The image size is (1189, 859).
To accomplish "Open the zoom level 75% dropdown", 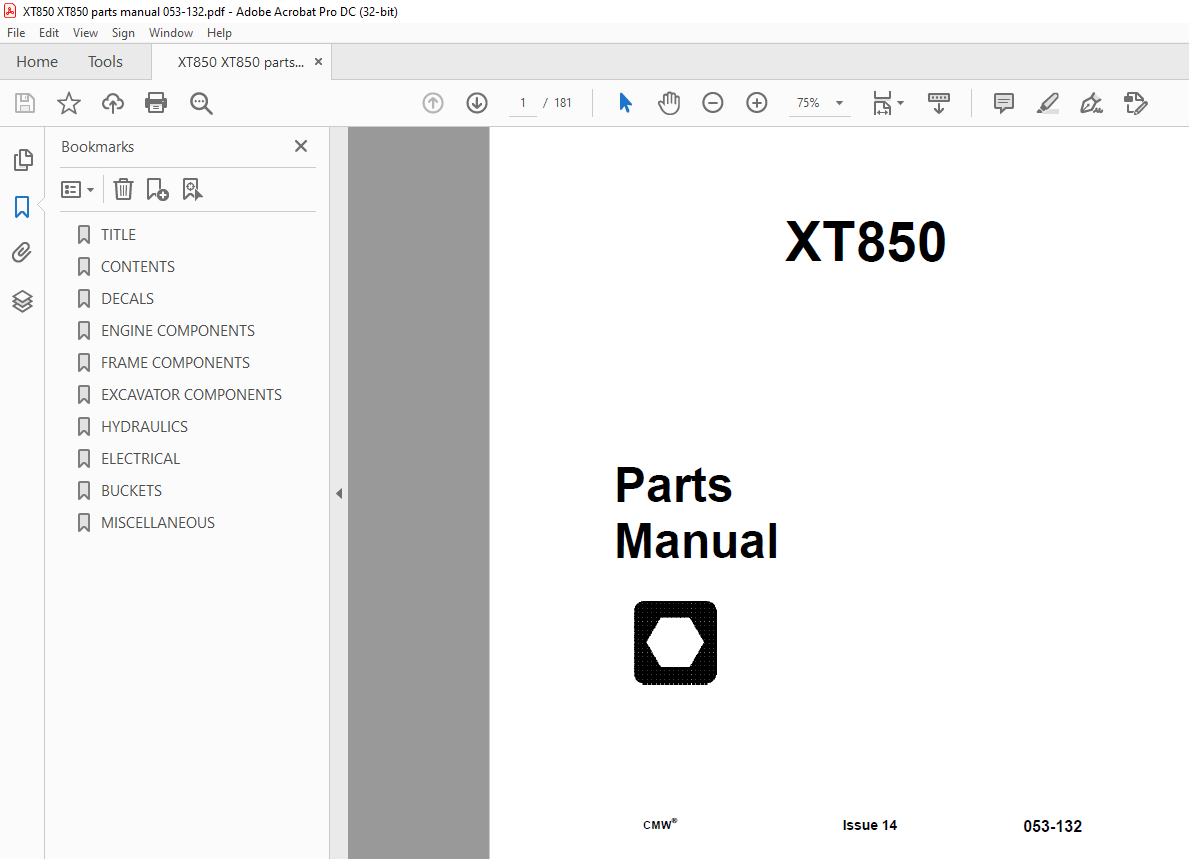I will 820,103.
